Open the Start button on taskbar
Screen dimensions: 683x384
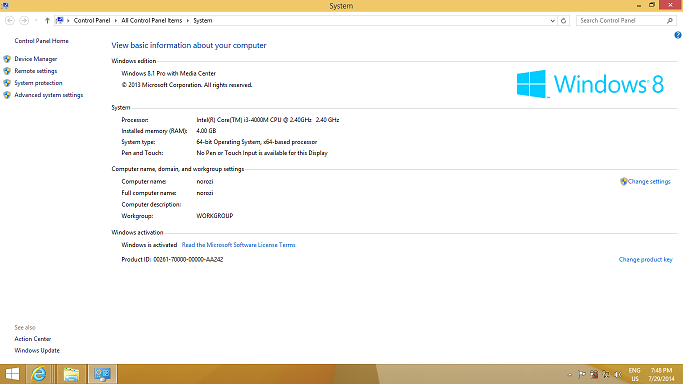[12, 374]
